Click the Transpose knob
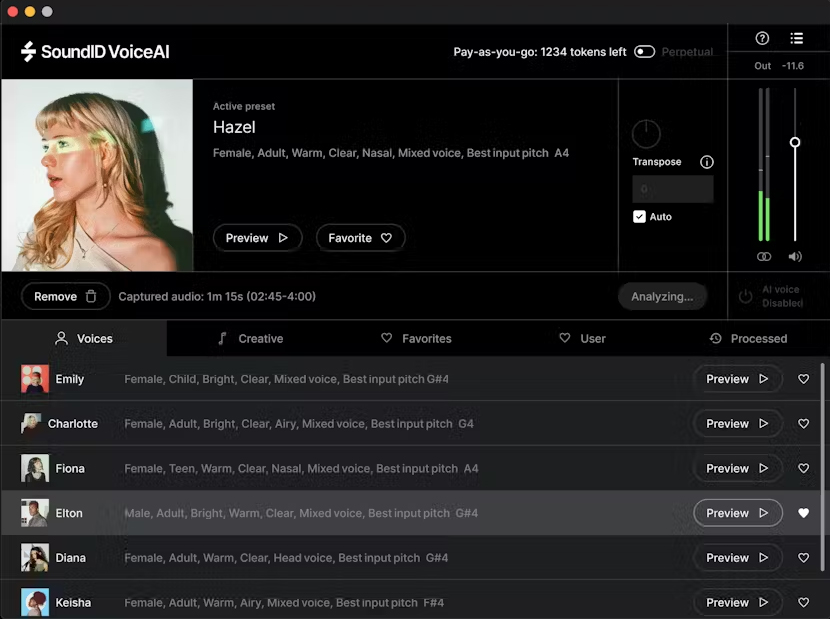The image size is (830, 619). (646, 133)
